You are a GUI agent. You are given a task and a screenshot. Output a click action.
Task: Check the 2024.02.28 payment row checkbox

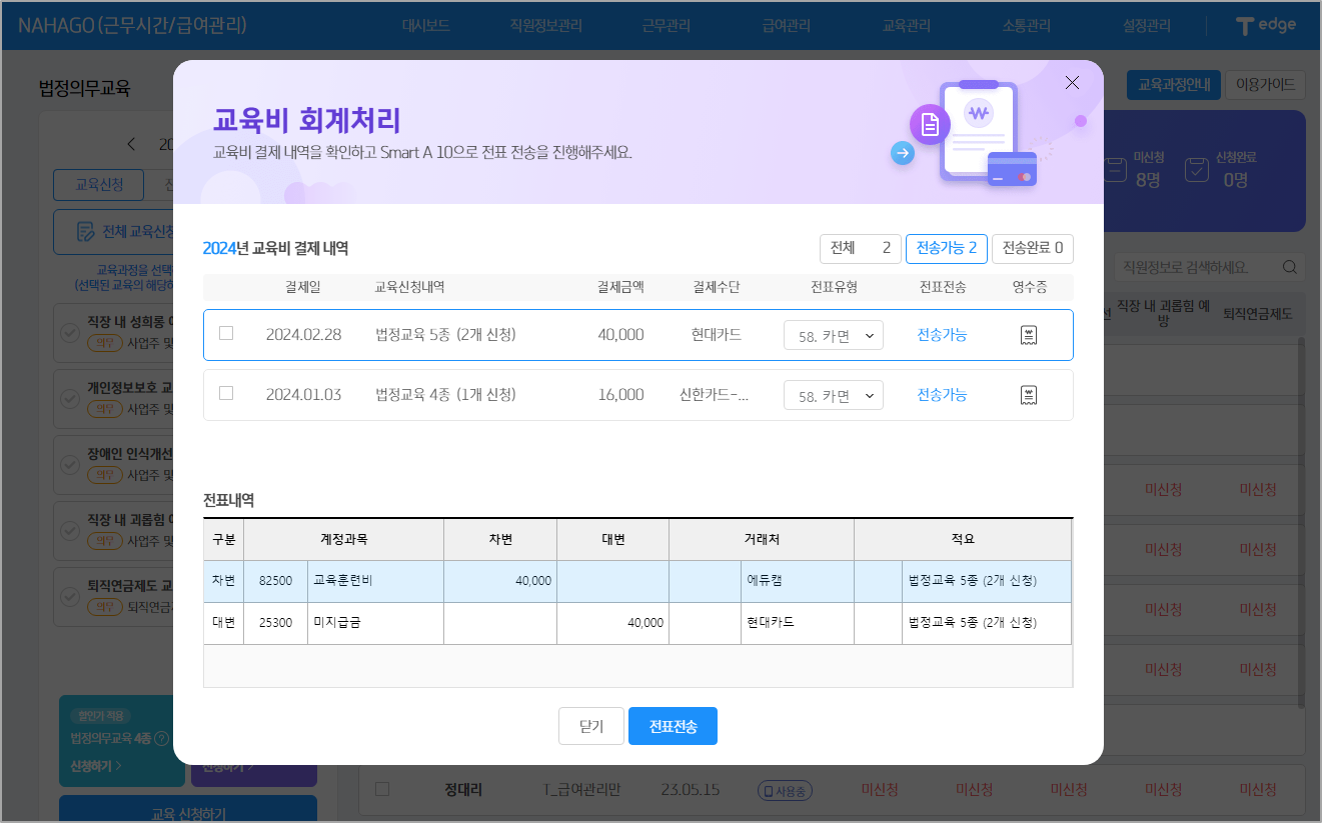pos(226,333)
